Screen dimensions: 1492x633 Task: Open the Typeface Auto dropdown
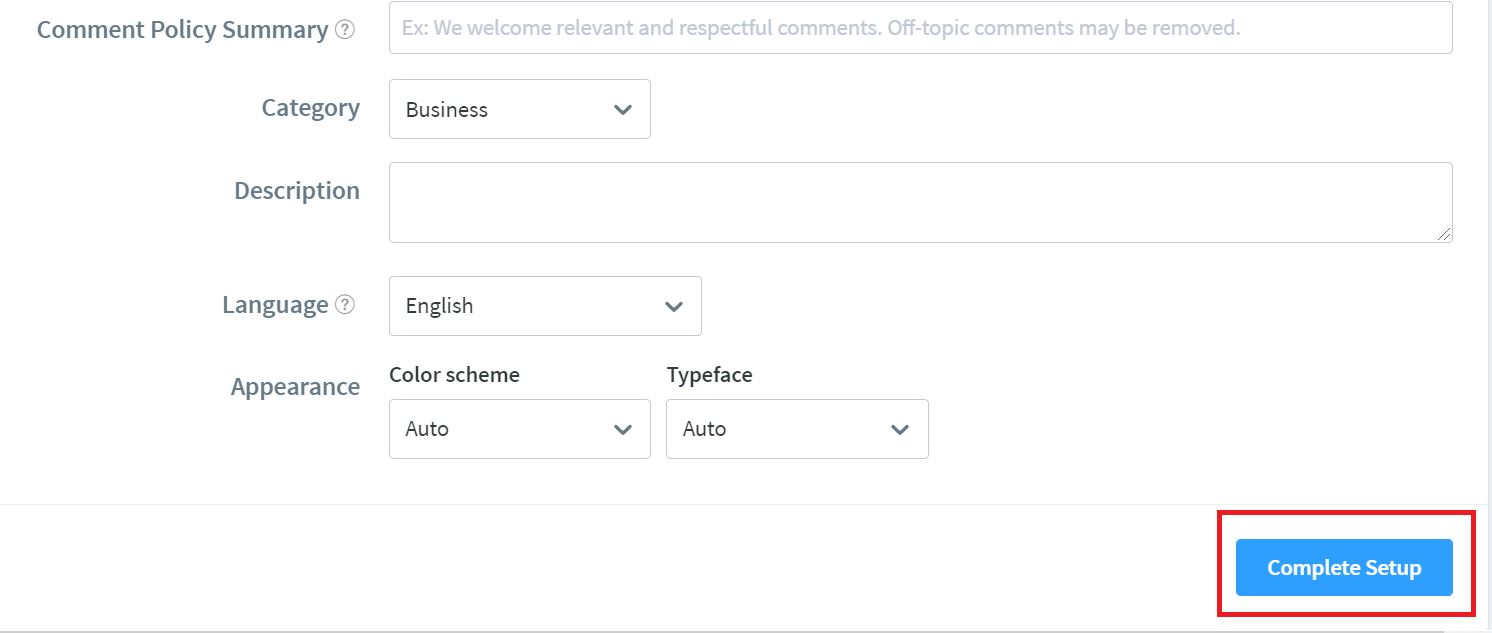tap(797, 429)
